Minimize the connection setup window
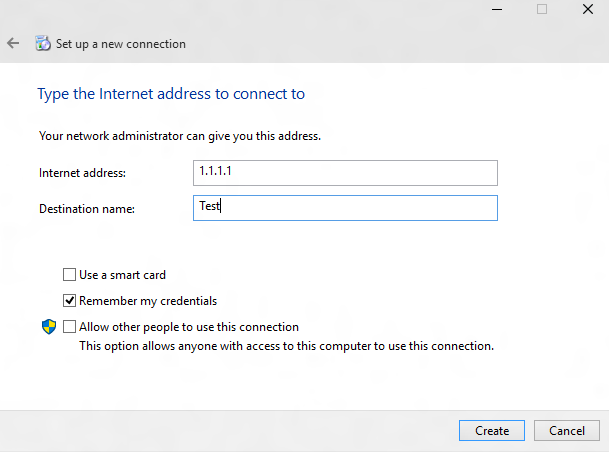609x460 pixels. pos(497,9)
